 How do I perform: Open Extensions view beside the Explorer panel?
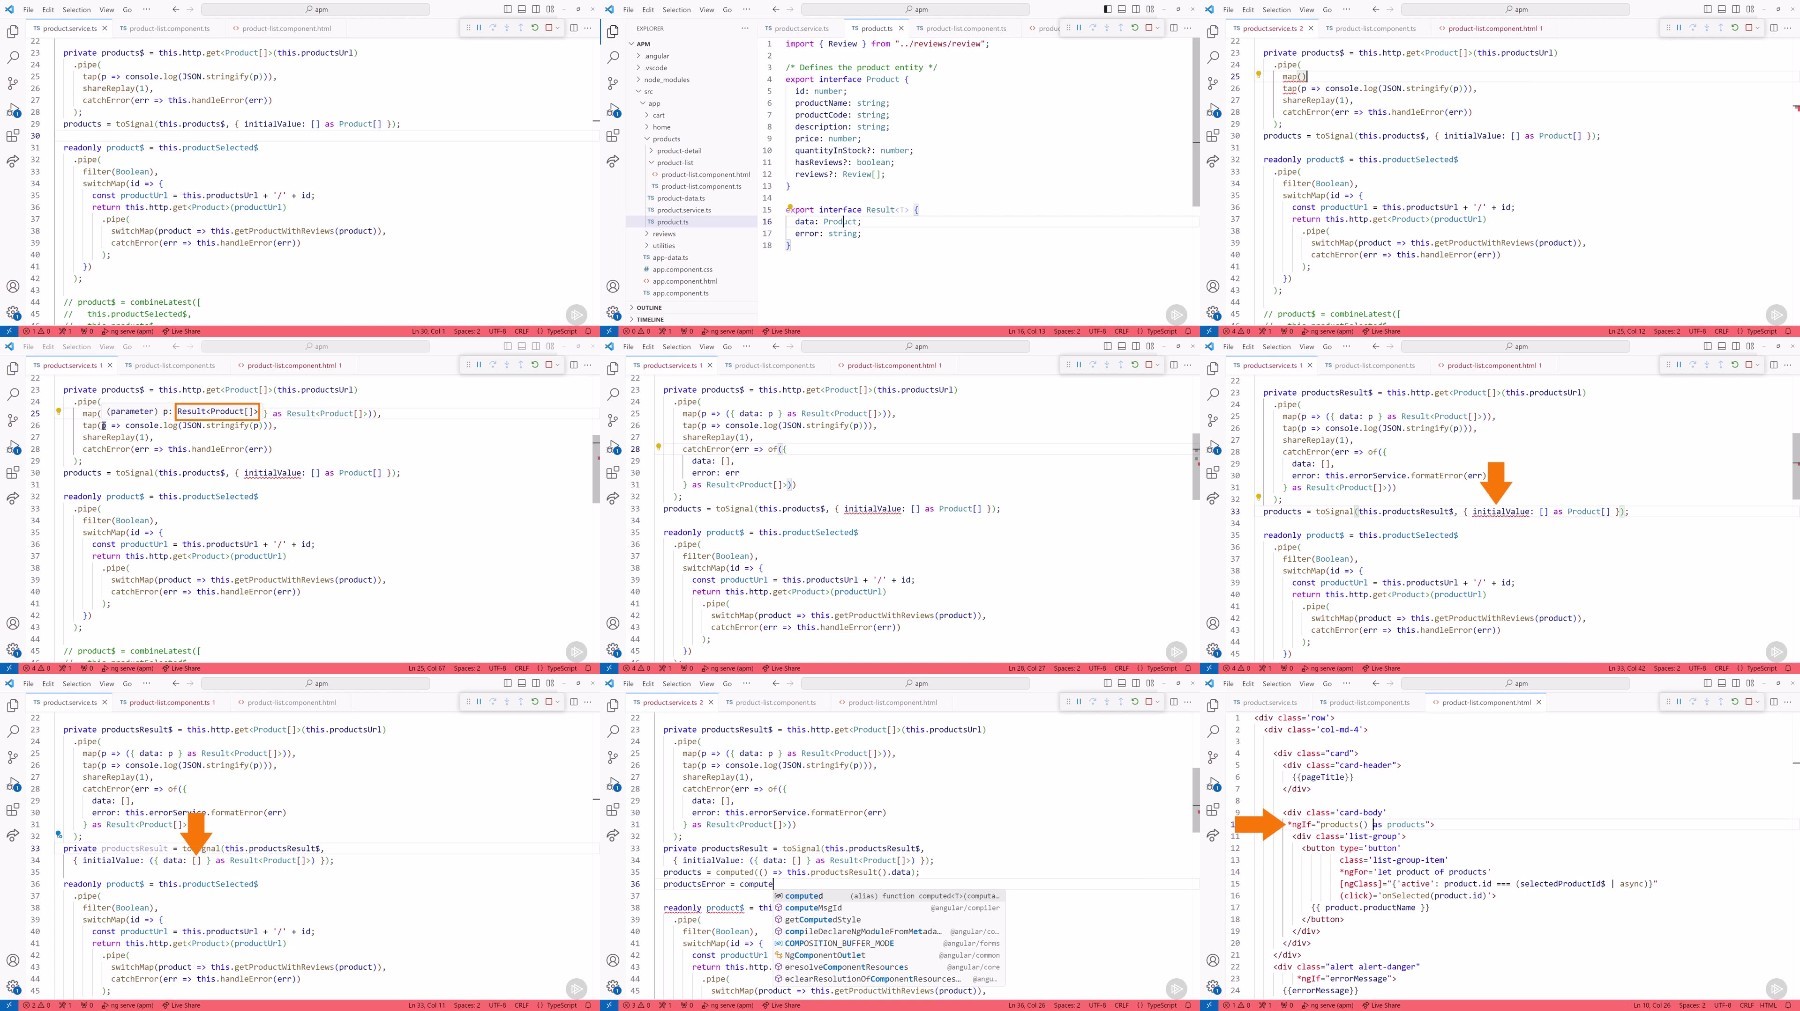point(613,136)
